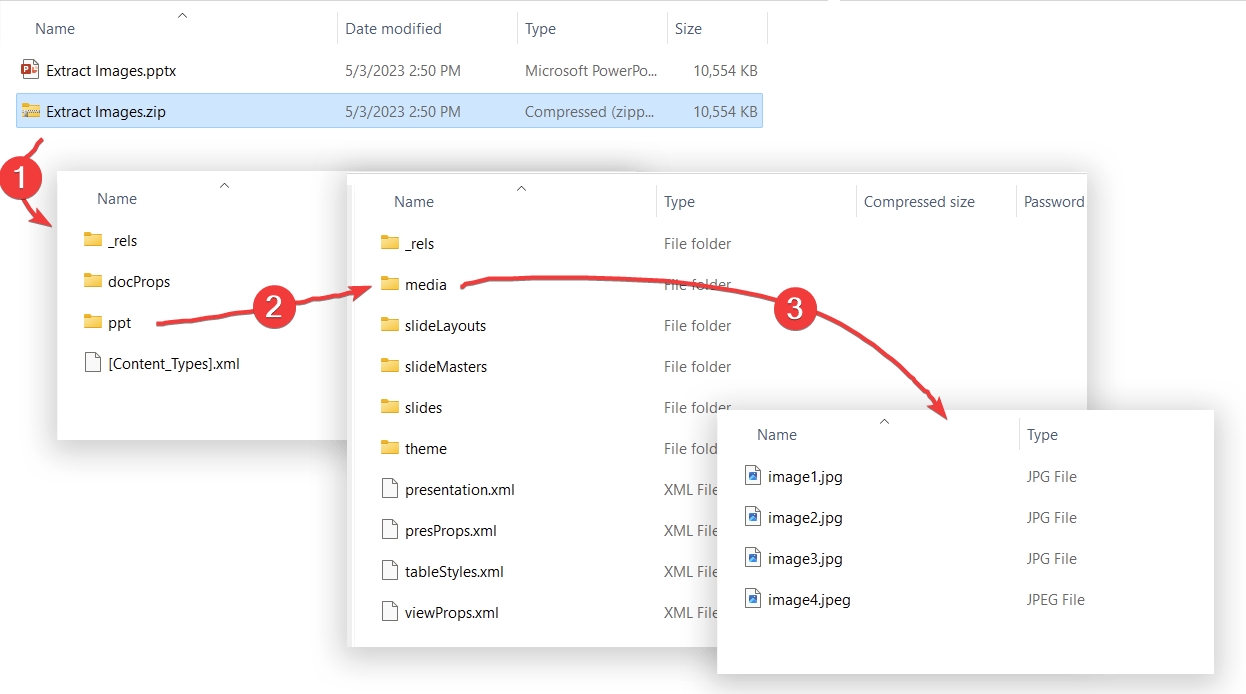Toggle Name sorting in the leftmost folder window
The width and height of the screenshot is (1246, 694).
[224, 185]
